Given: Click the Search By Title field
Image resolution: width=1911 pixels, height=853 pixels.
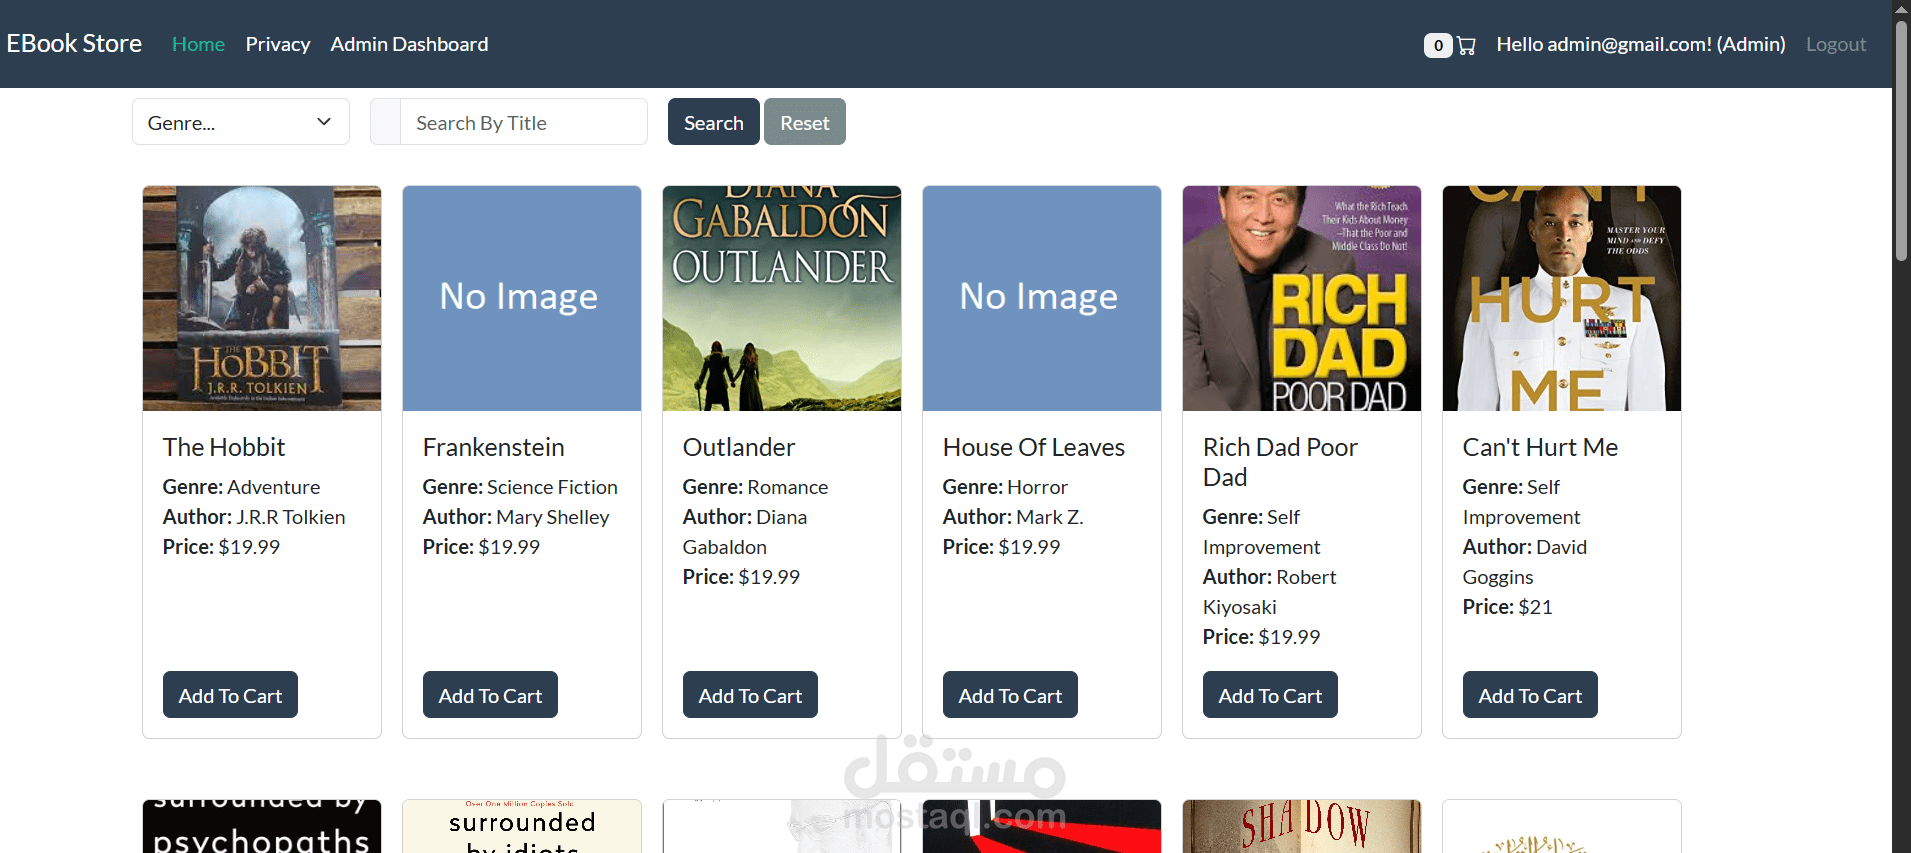Looking at the screenshot, I should pos(523,122).
